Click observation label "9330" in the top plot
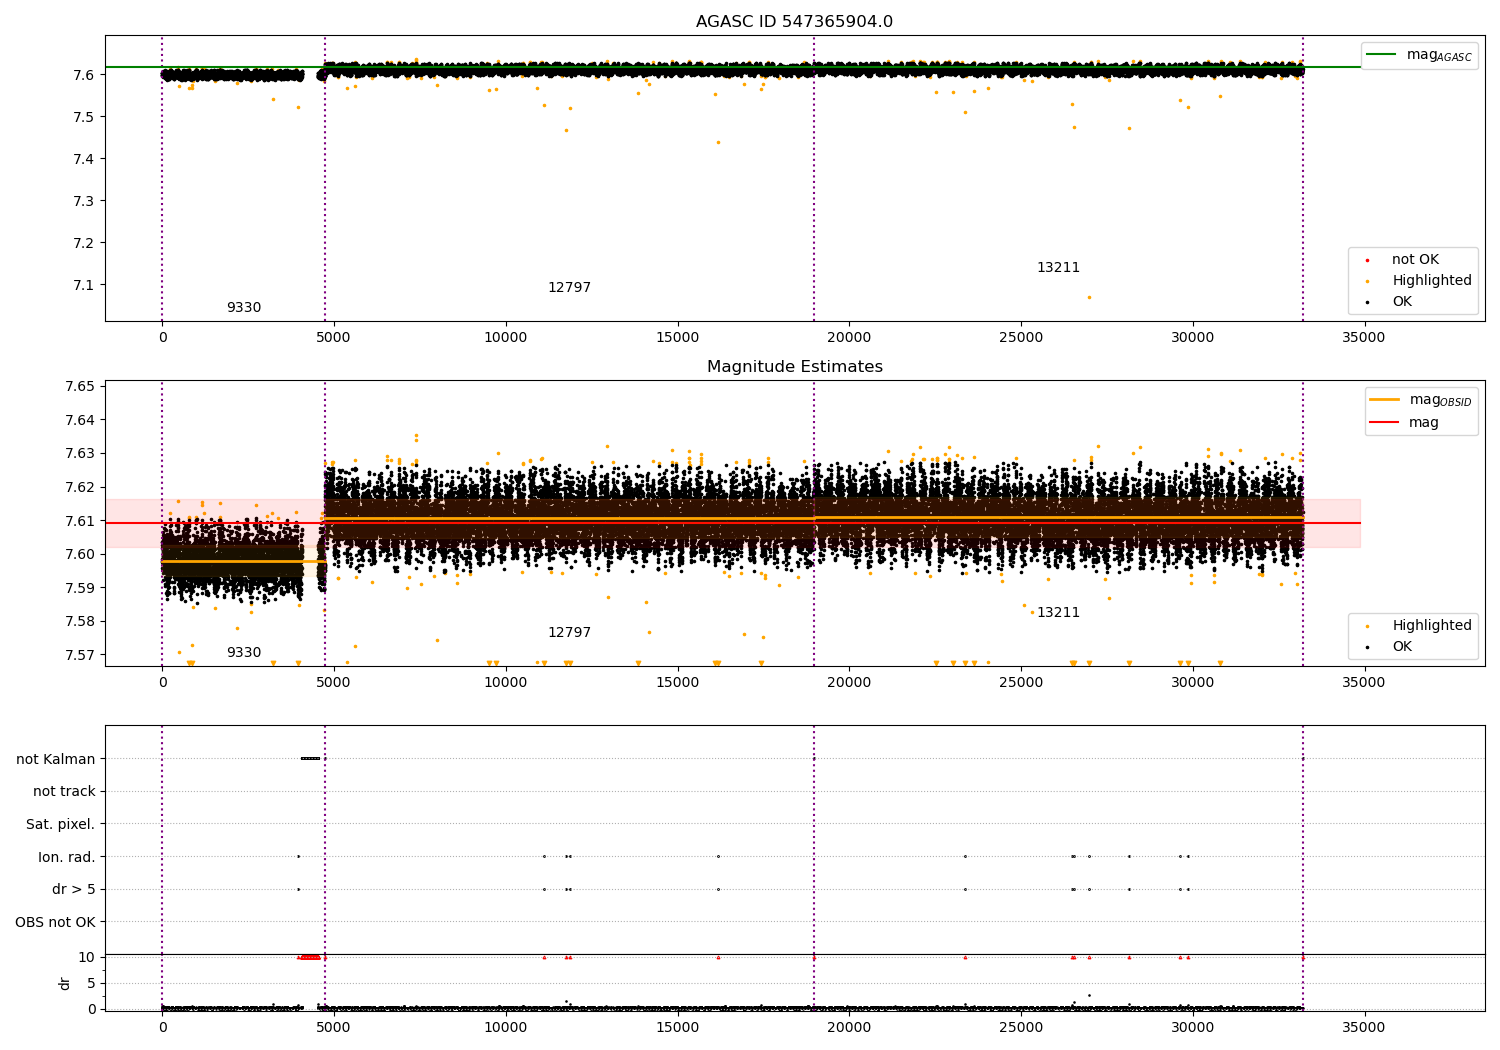The image size is (1500, 1050). [244, 308]
